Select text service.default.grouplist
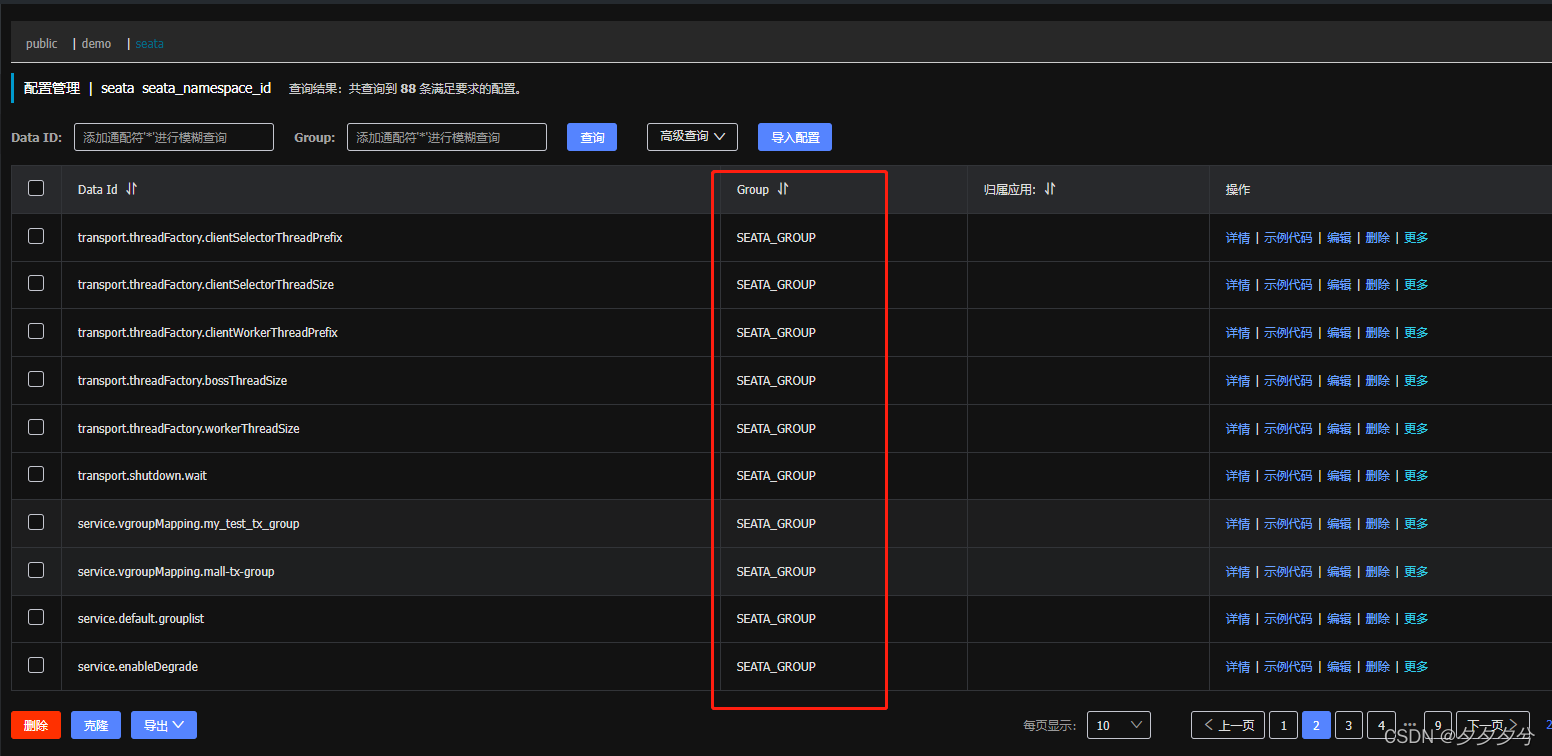The image size is (1552, 756). (141, 619)
